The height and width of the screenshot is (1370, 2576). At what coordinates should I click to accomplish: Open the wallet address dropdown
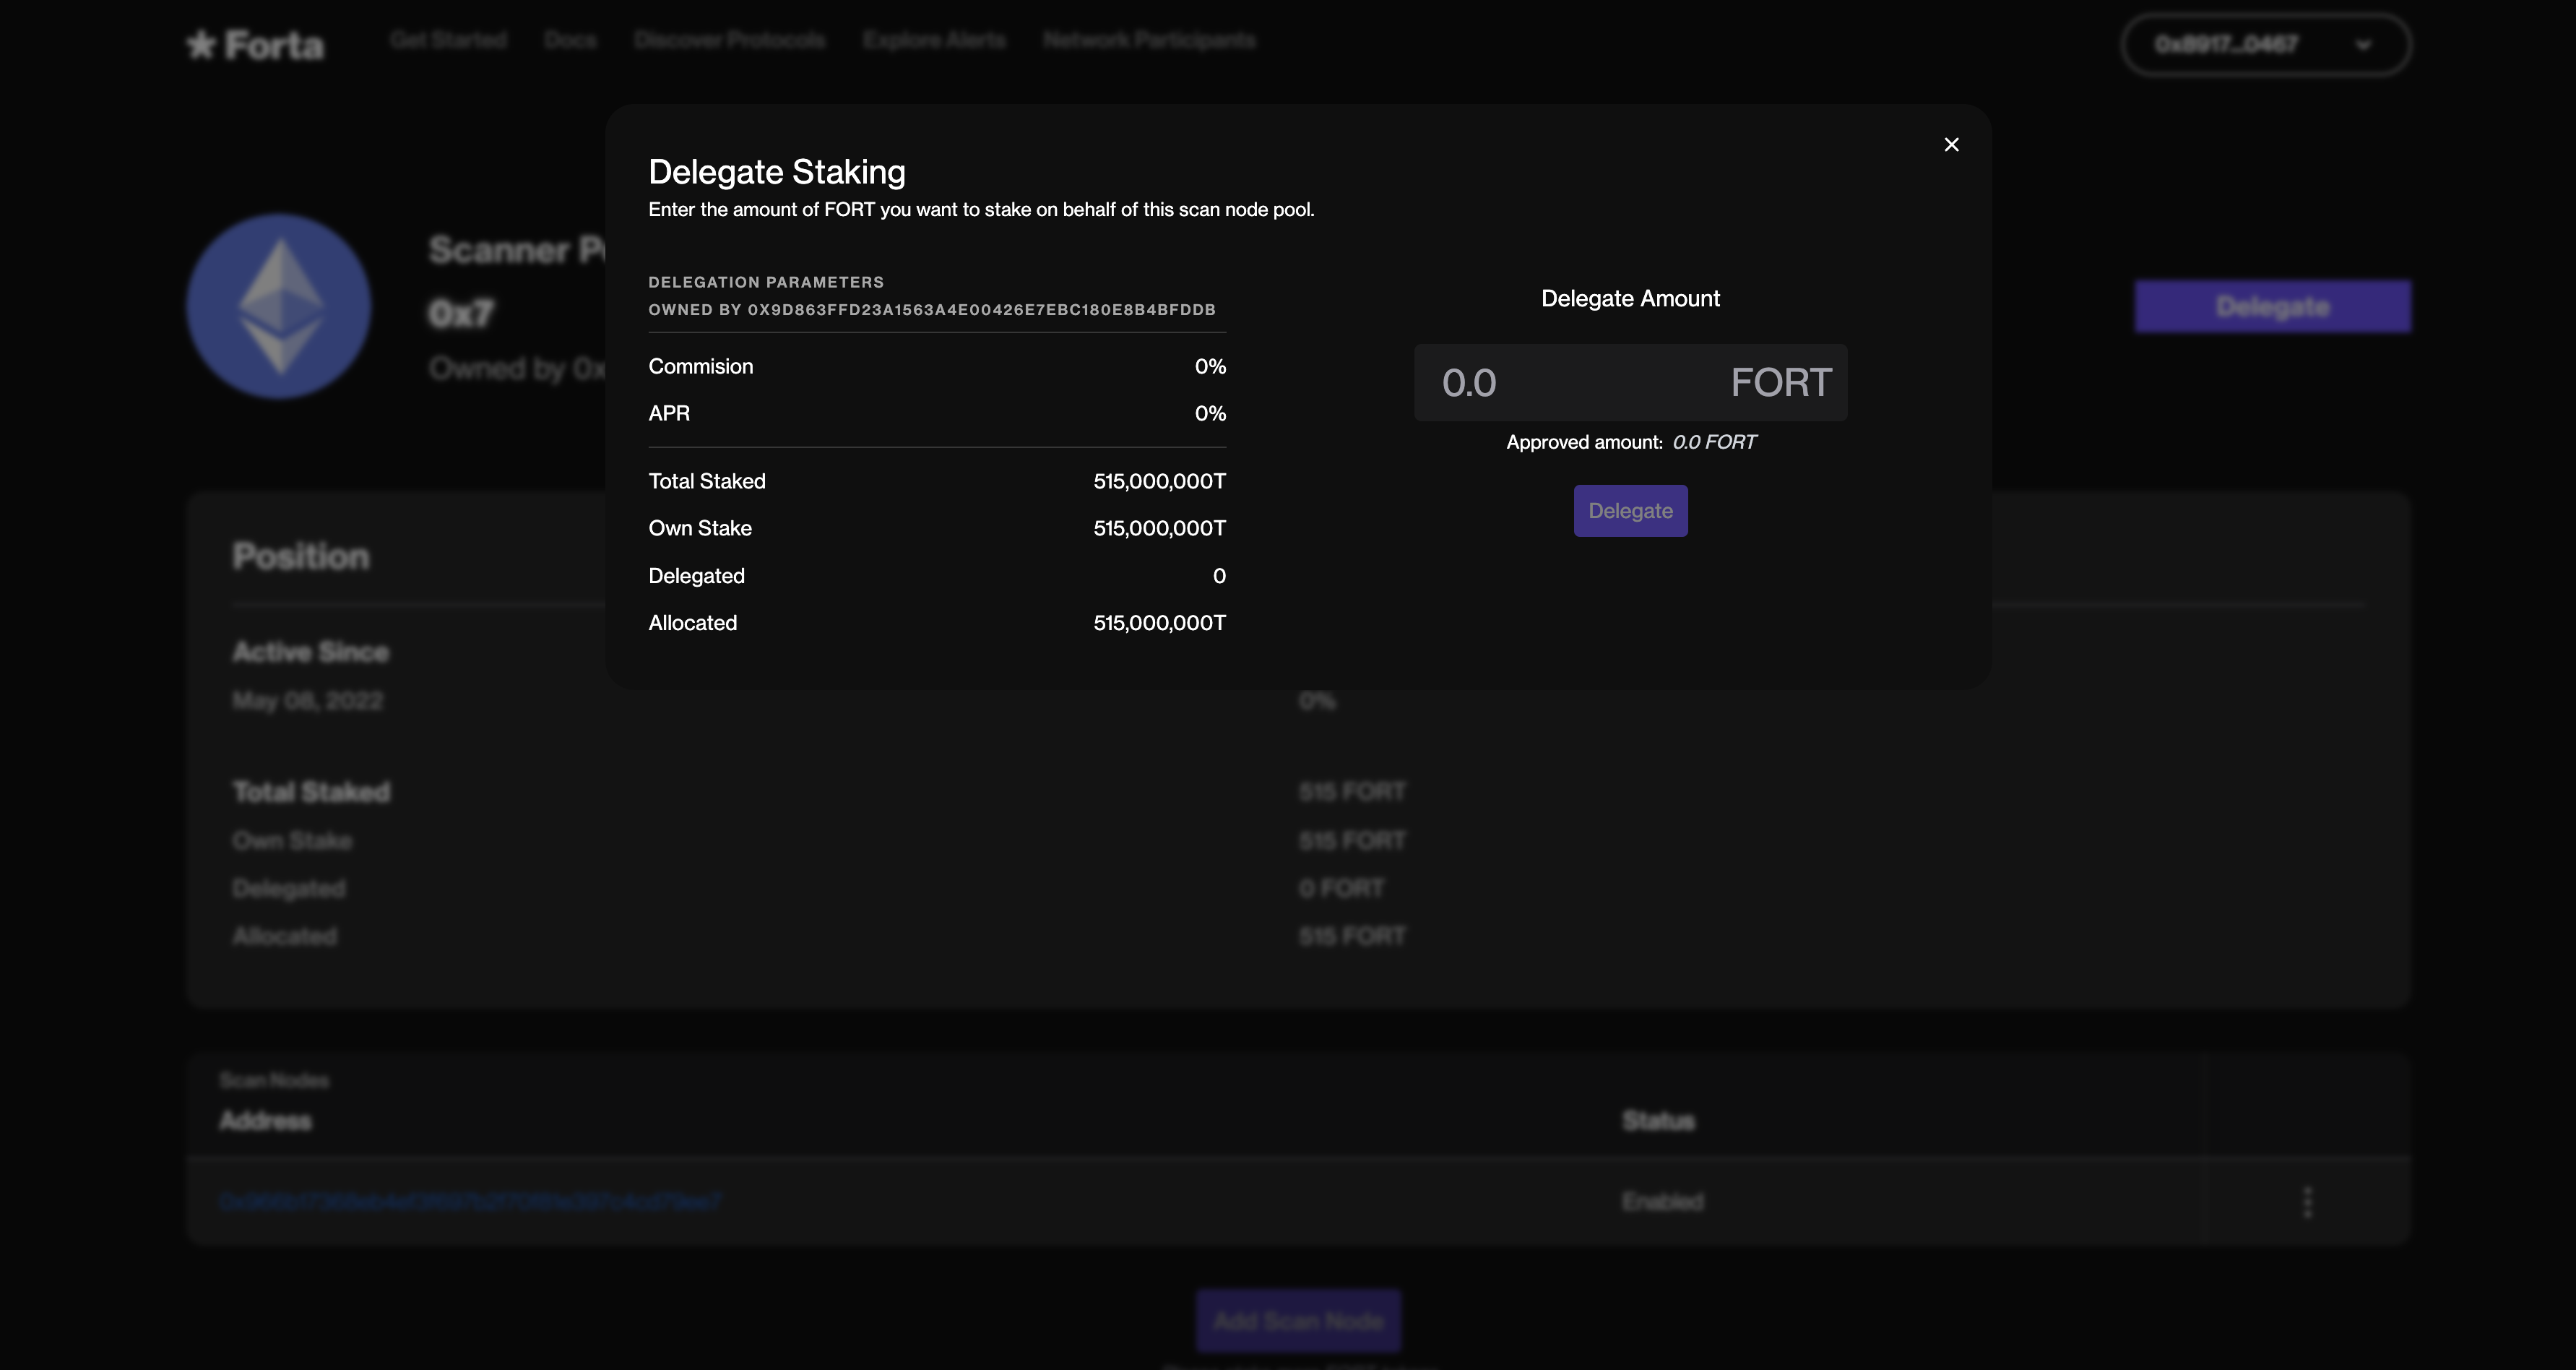pos(2266,45)
